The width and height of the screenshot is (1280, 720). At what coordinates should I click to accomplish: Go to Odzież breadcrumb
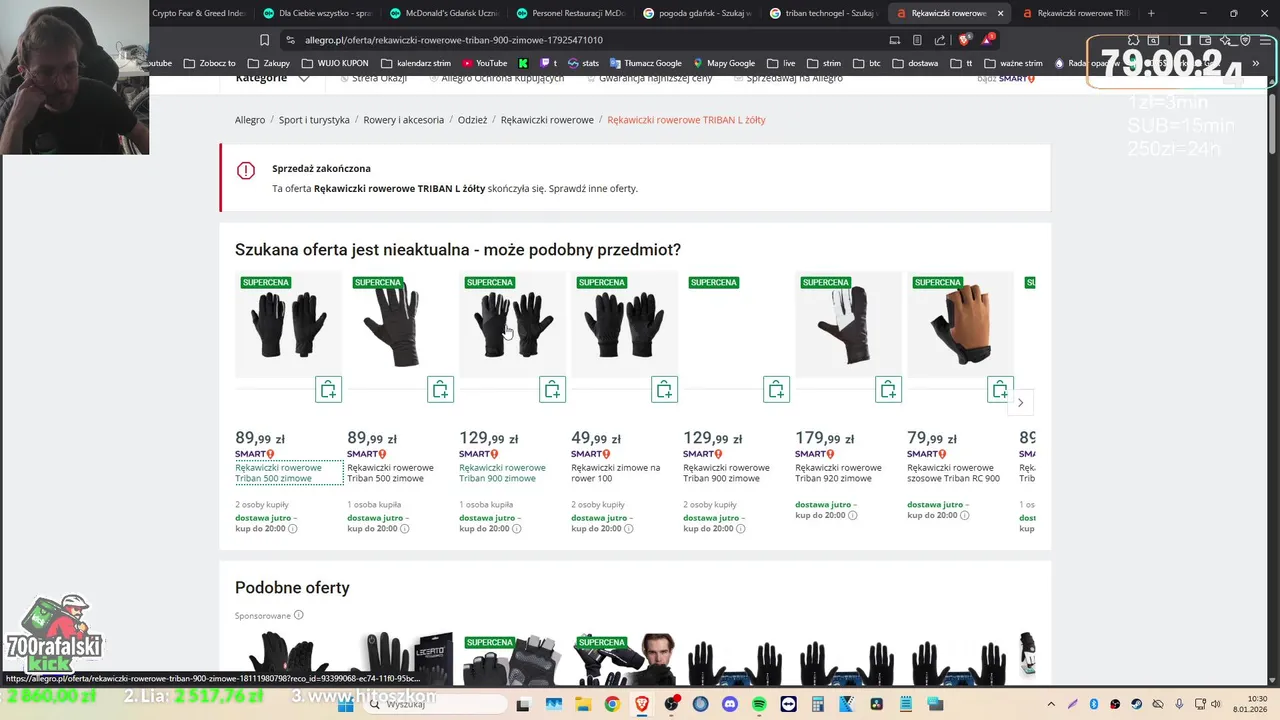[472, 120]
